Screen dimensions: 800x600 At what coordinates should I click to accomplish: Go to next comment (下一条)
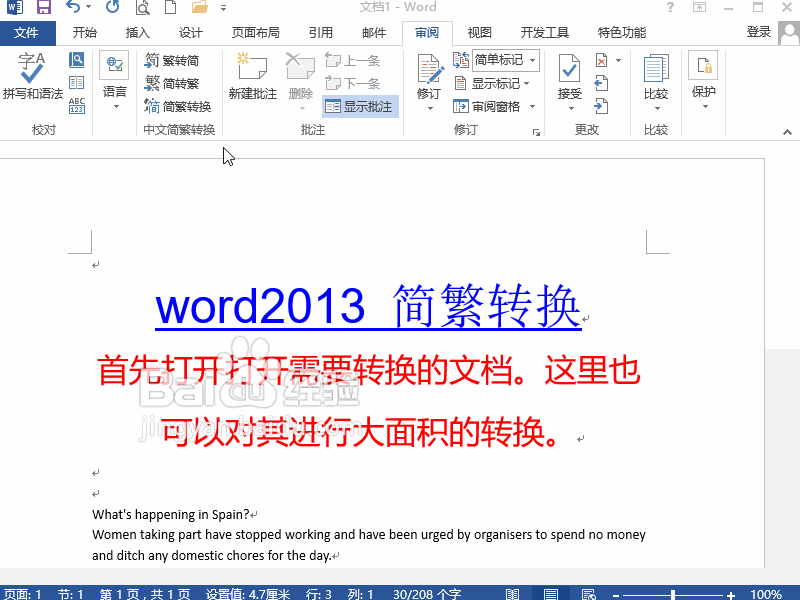353,83
